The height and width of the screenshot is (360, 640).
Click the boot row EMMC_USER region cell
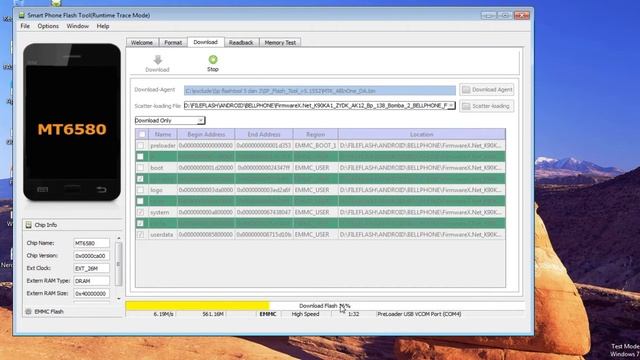pyautogui.click(x=316, y=168)
